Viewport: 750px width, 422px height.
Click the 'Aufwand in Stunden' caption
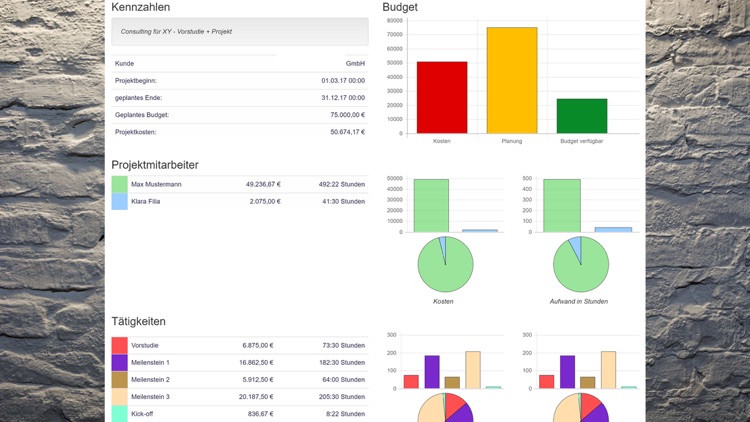(x=579, y=301)
